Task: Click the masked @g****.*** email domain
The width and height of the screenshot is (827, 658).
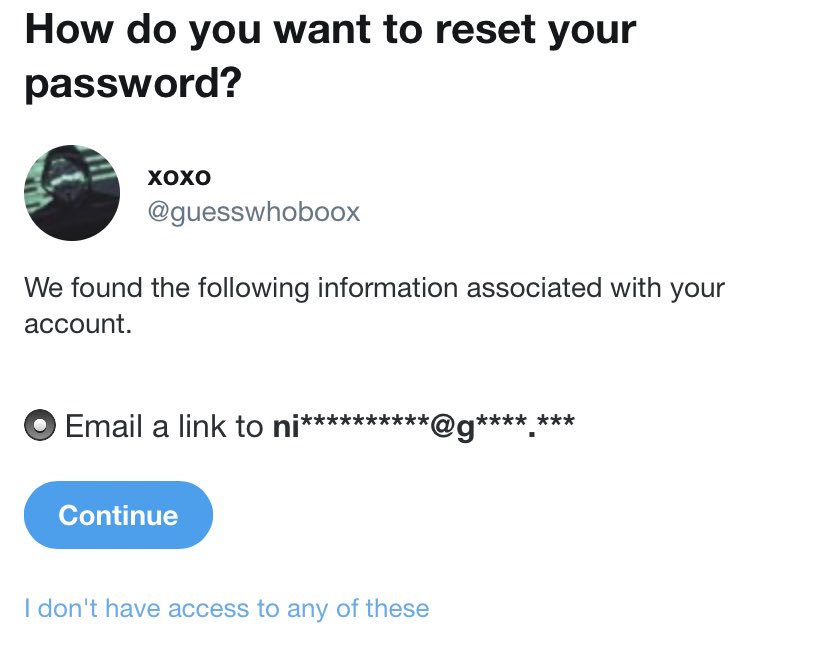Action: [503, 426]
